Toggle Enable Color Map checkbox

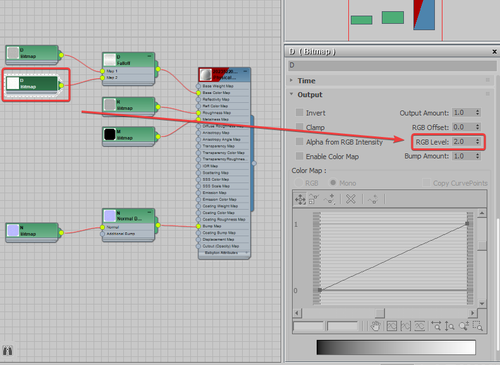pyautogui.click(x=299, y=156)
